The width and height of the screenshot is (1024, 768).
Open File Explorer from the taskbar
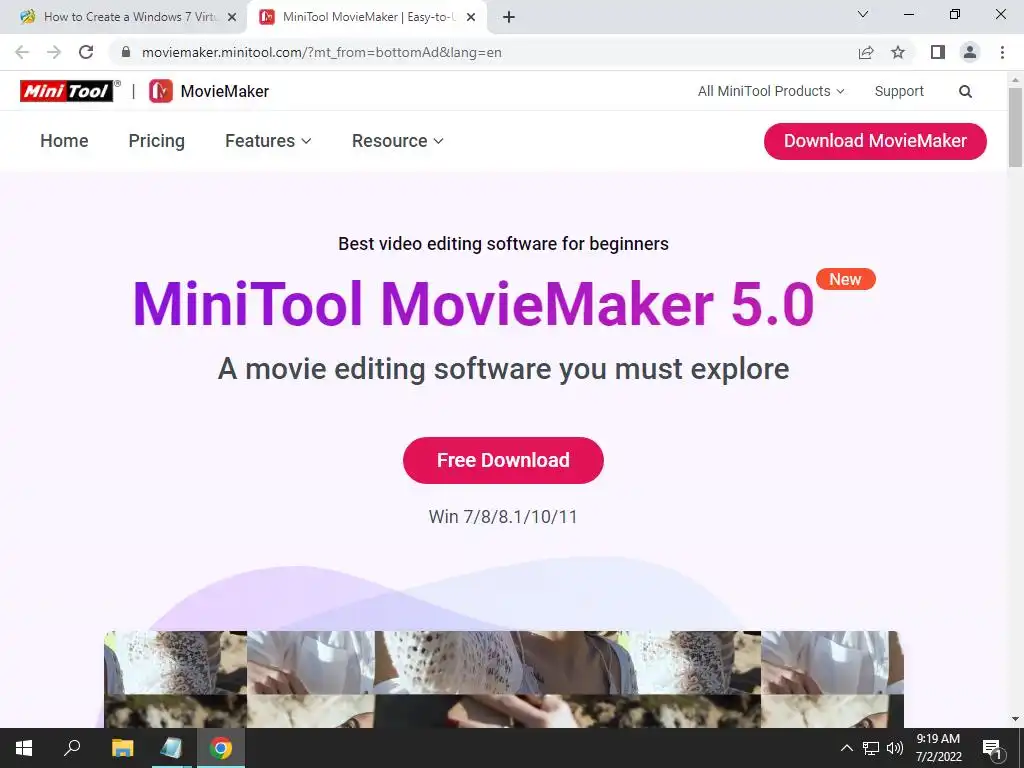[x=122, y=748]
